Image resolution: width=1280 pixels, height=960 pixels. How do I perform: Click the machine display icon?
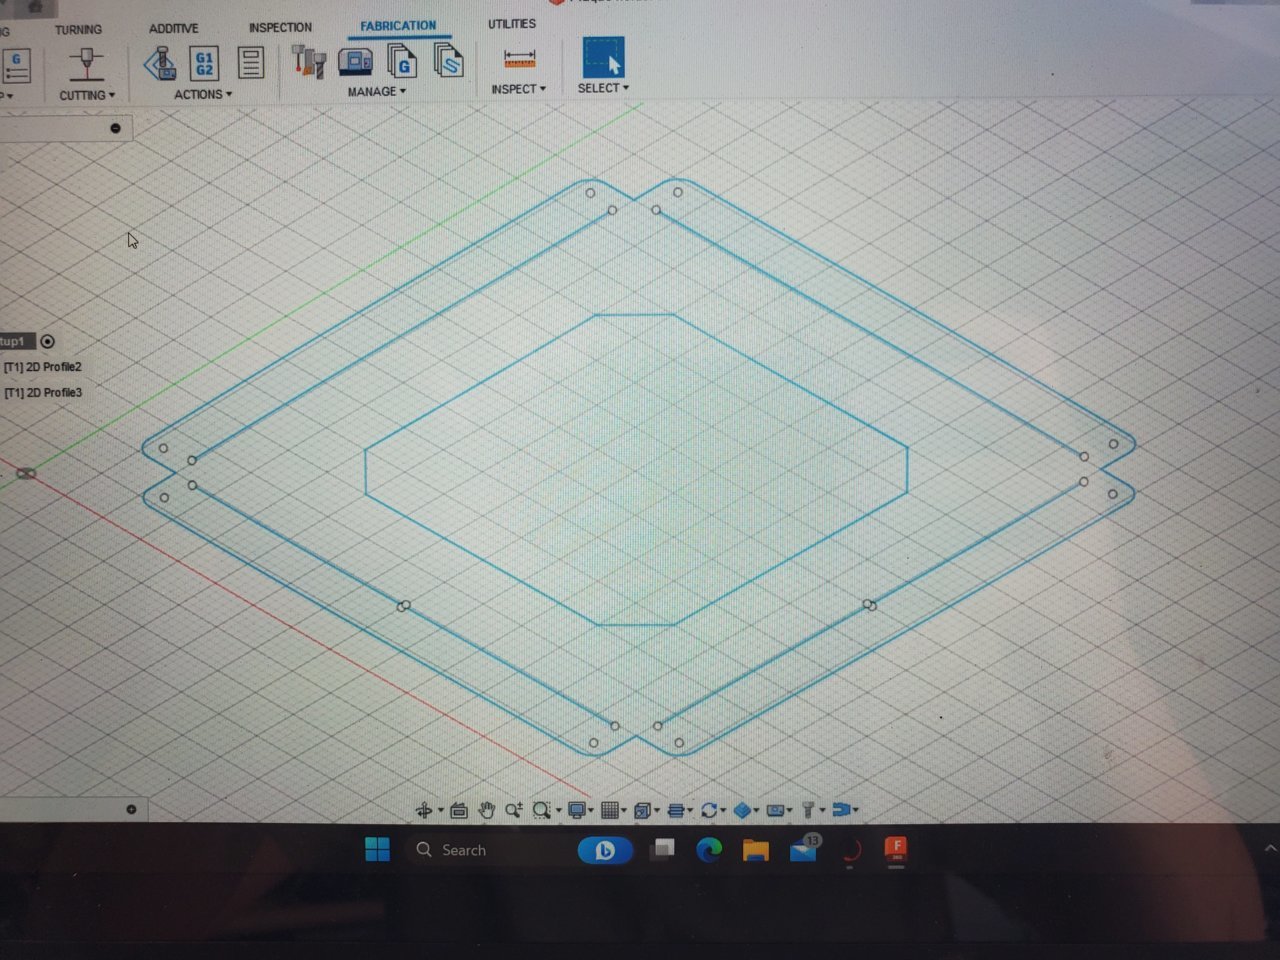point(775,810)
